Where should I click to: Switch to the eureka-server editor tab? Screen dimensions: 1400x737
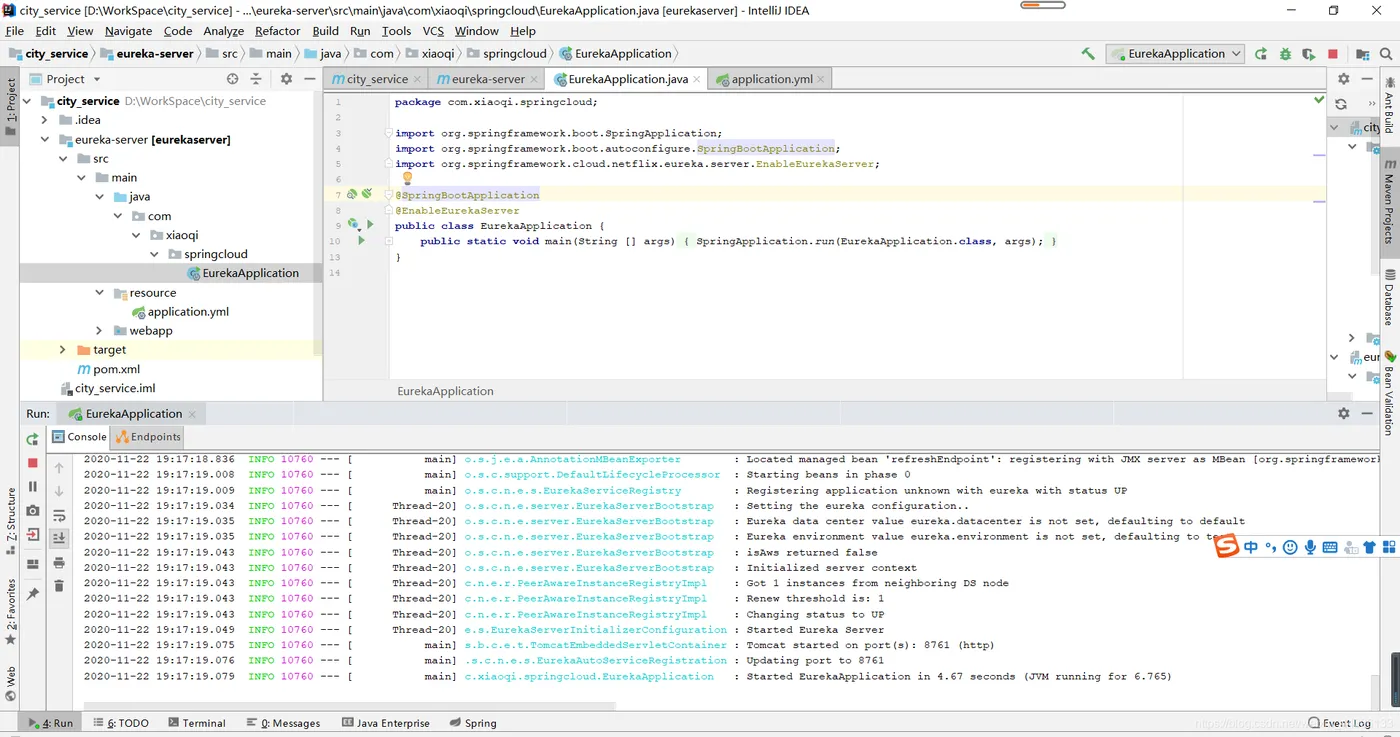487,79
